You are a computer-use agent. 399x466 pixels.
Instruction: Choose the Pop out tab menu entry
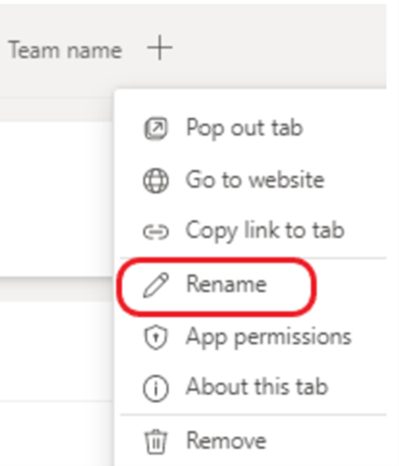(244, 128)
